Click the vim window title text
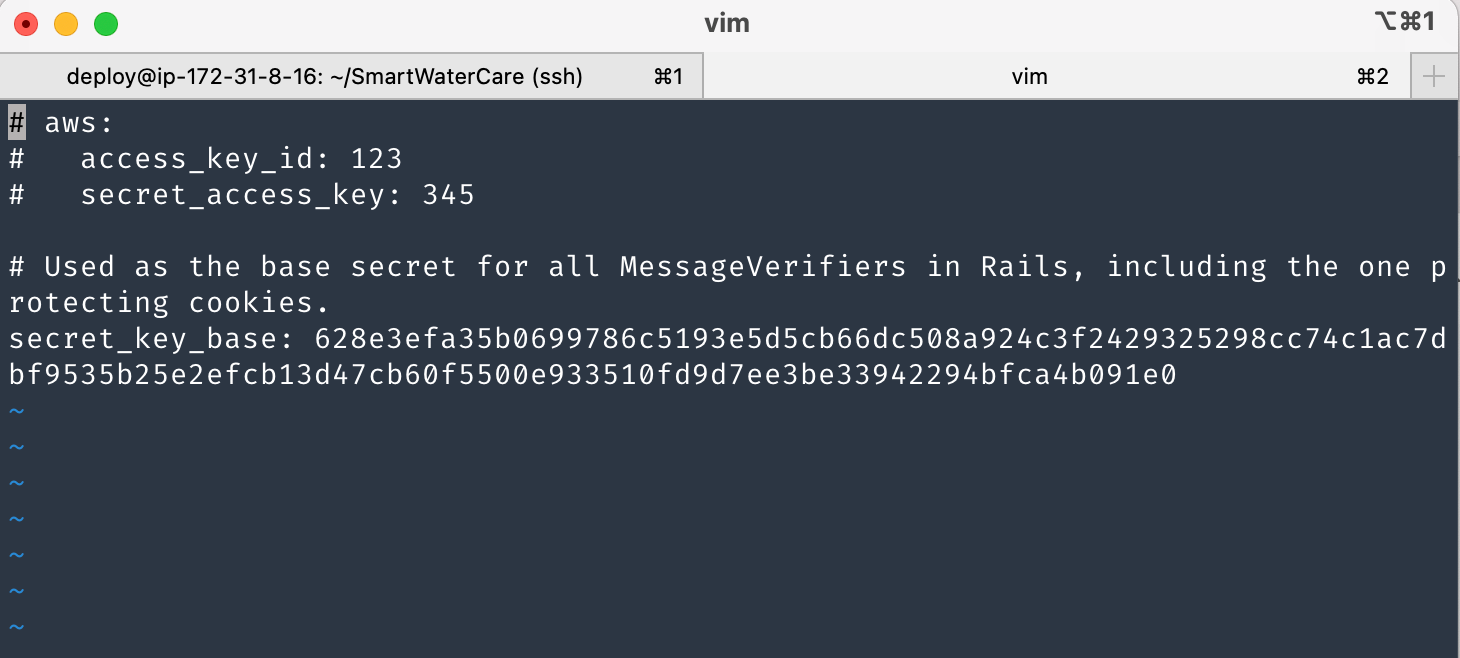The height and width of the screenshot is (658, 1460). 727,23
